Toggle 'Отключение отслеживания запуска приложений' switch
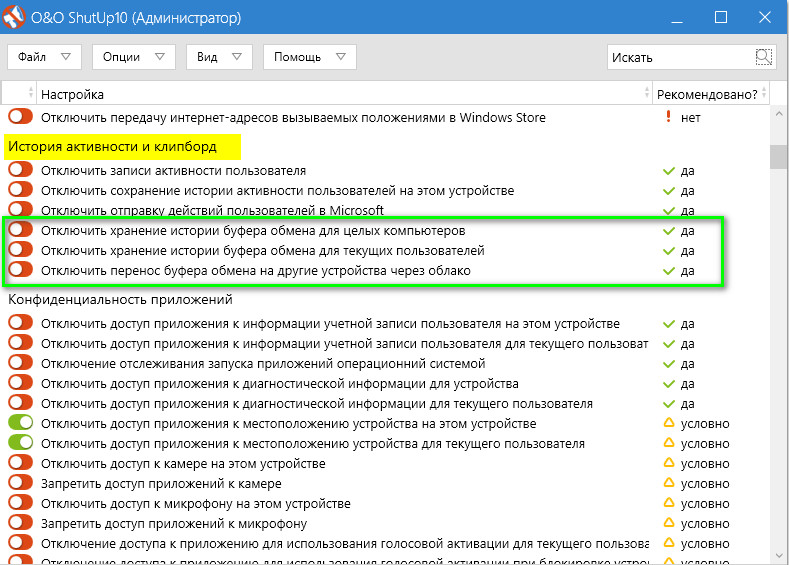The width and height of the screenshot is (789, 565). pos(21,362)
